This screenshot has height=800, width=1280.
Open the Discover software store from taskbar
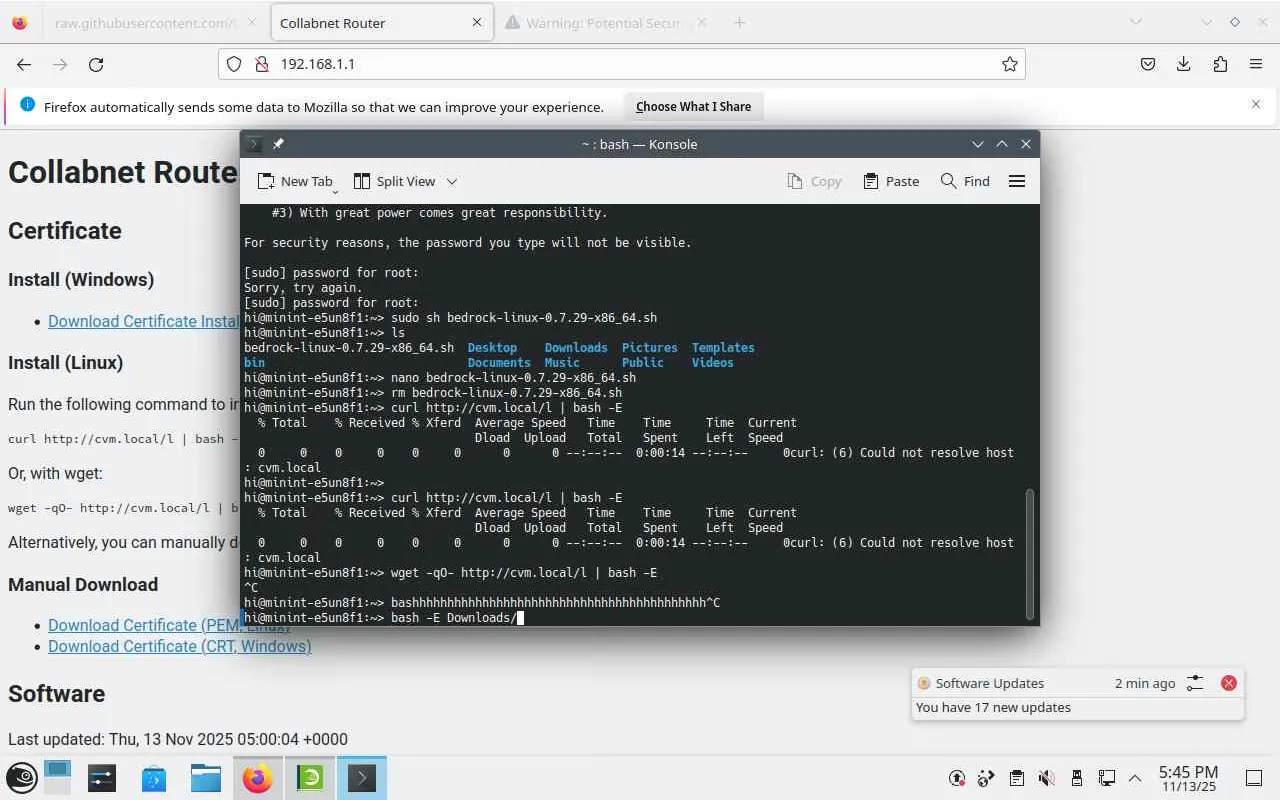[154, 778]
